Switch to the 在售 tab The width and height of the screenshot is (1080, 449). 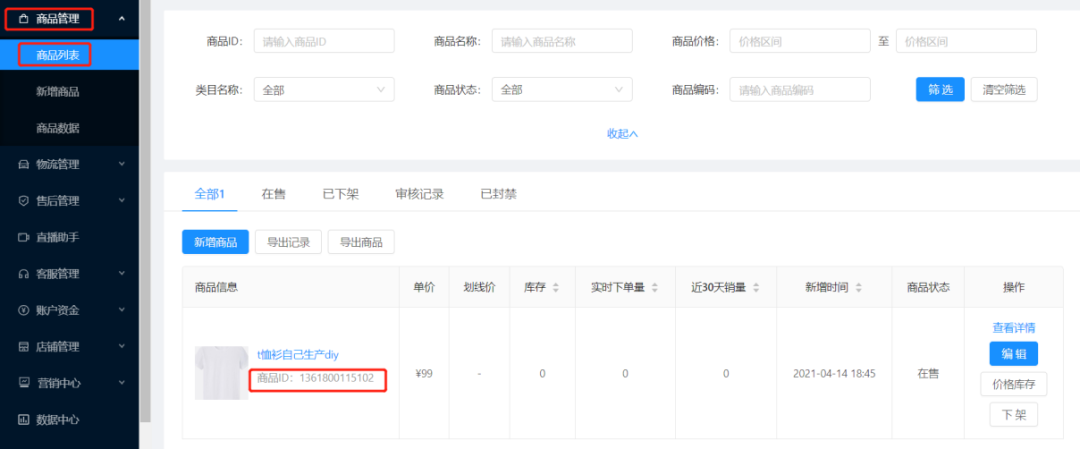[x=273, y=194]
